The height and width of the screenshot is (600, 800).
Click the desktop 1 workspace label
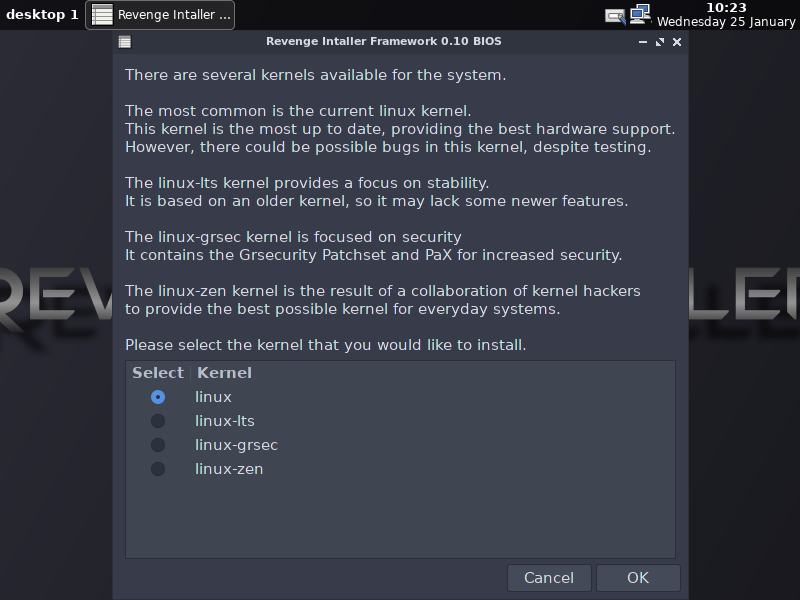42,15
